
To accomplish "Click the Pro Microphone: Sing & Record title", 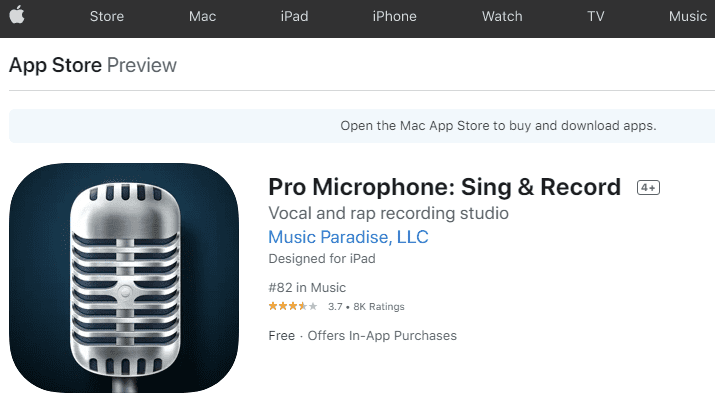I will (445, 187).
